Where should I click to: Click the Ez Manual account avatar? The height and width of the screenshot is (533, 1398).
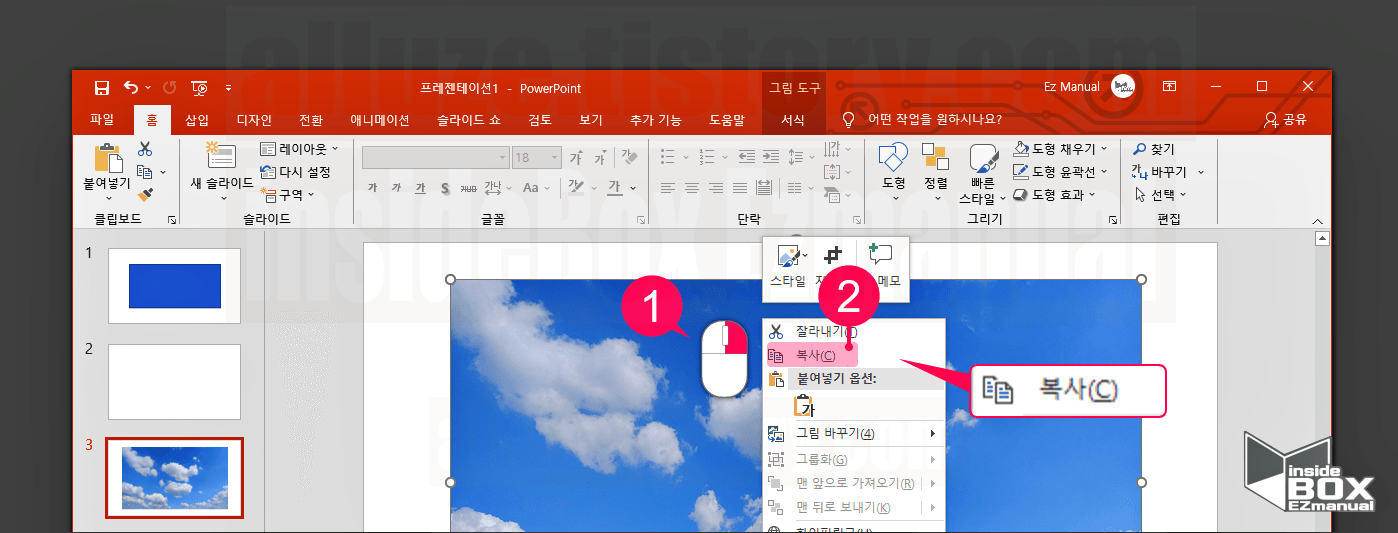pos(1122,87)
